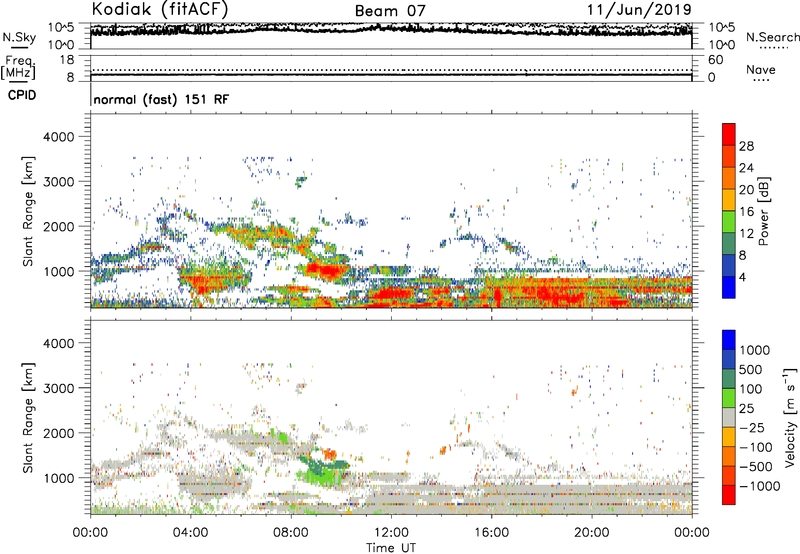
Task: Click the "N.Sky" legend label
Action: [x=19, y=37]
